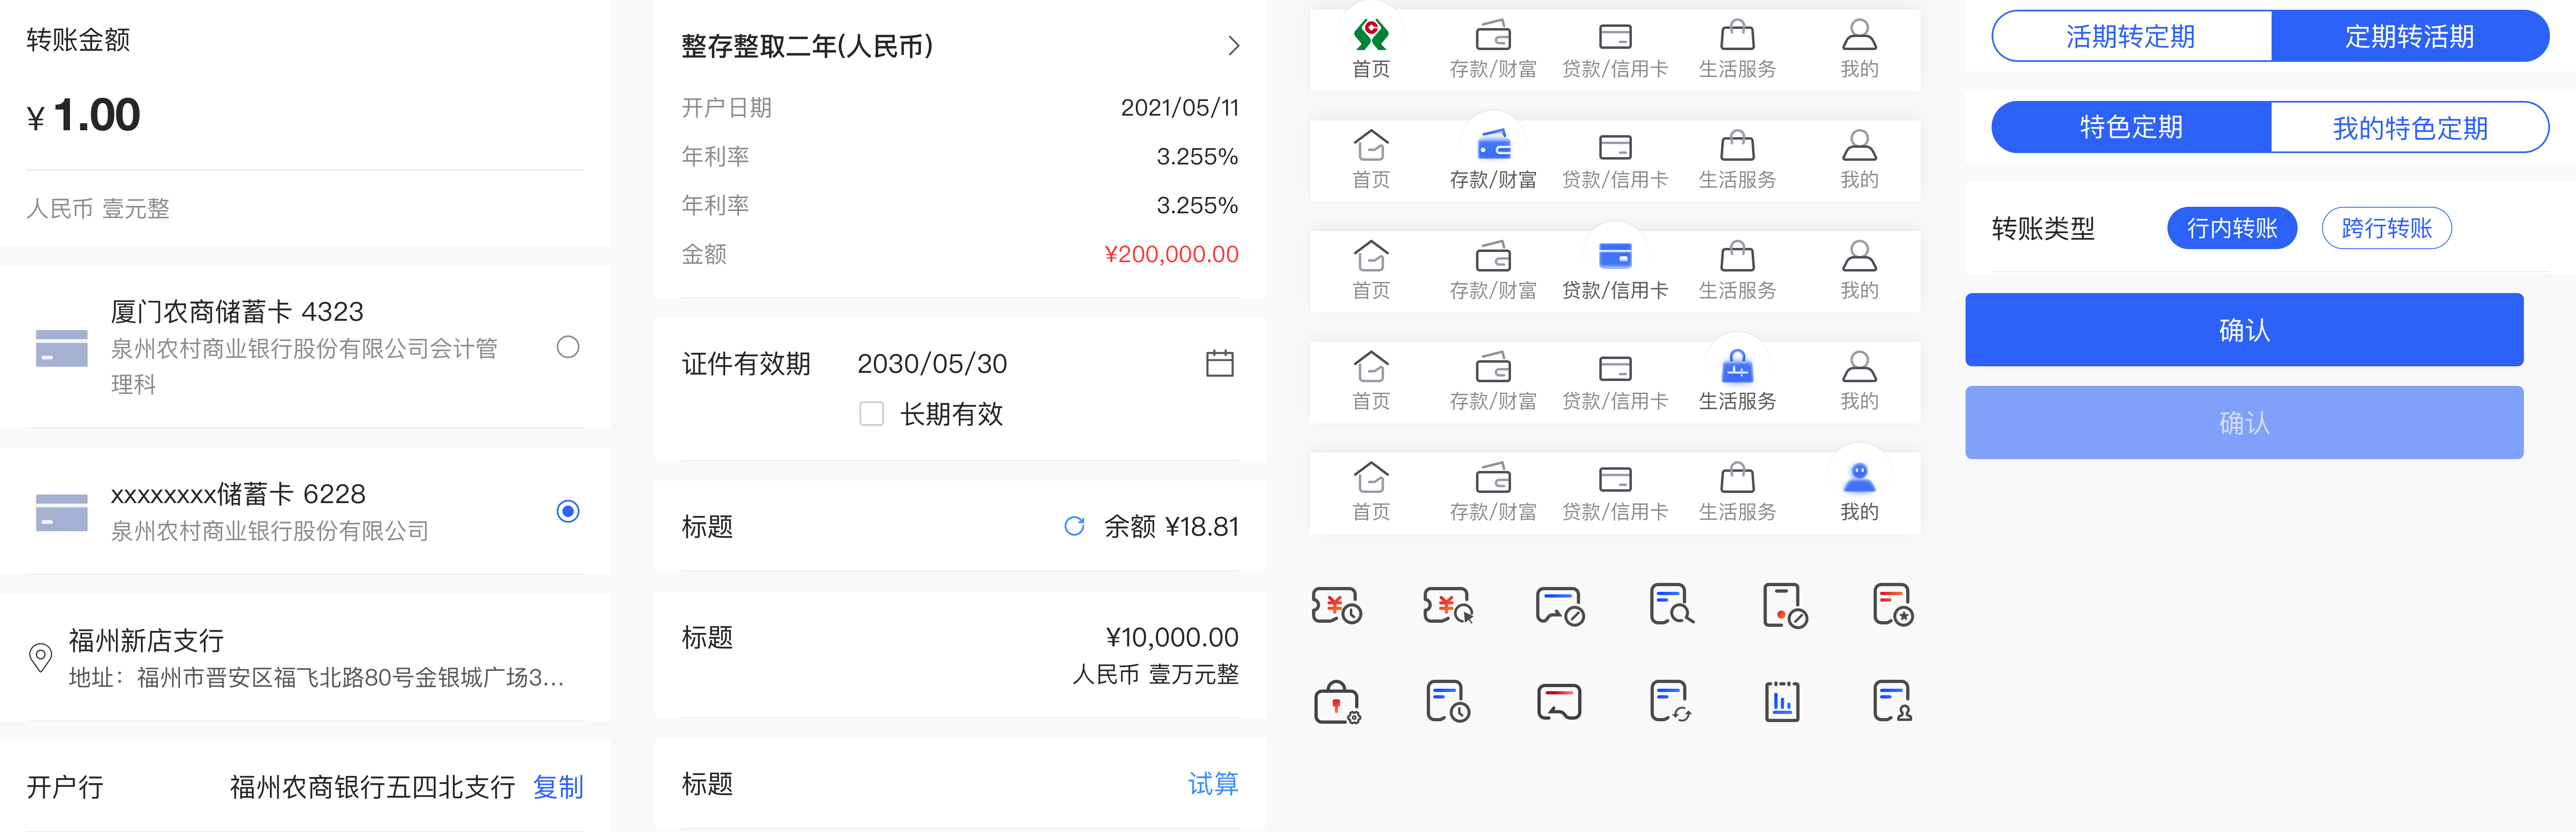Check the 长期有效 checkbox
2576x832 pixels.
tap(872, 414)
